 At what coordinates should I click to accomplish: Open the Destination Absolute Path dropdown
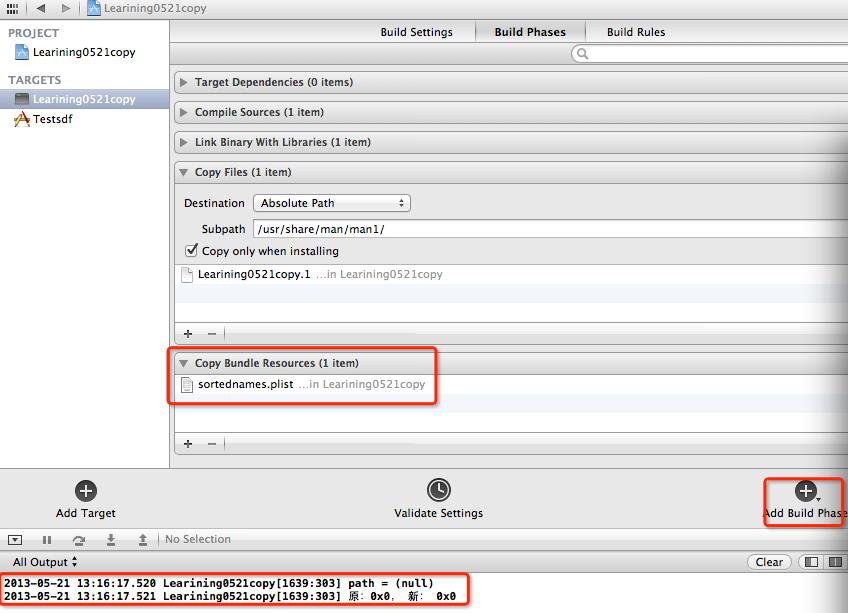[332, 203]
